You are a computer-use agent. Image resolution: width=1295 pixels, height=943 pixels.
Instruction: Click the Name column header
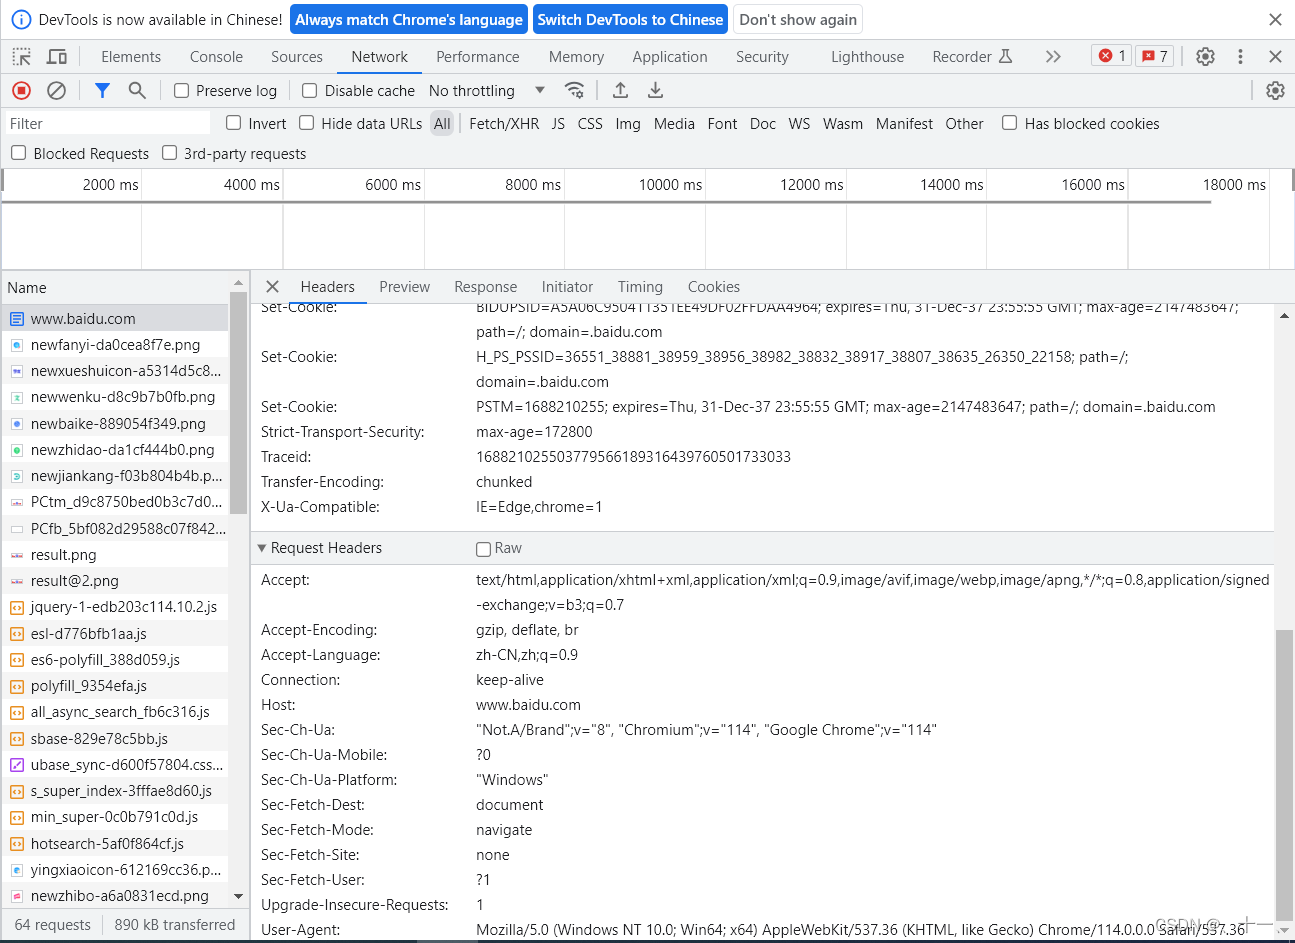coord(115,288)
